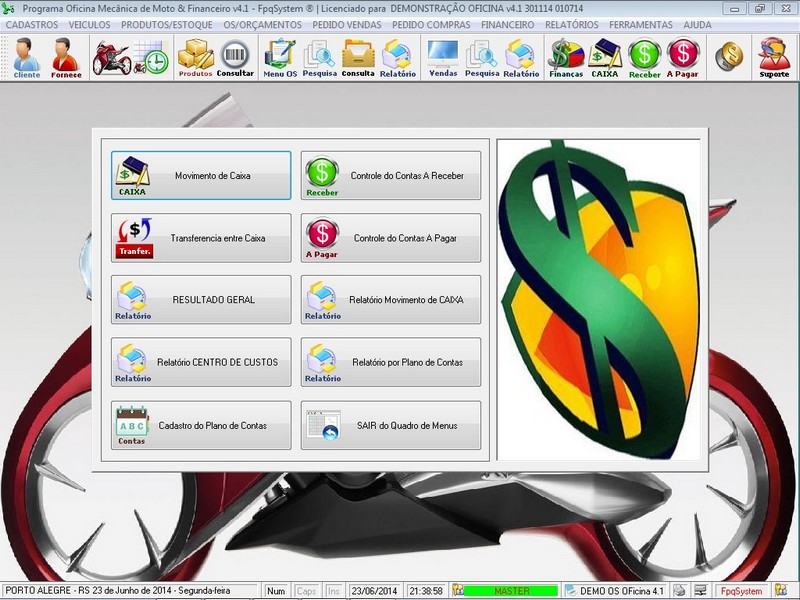Click the Menu OS toolbar icon
The width and height of the screenshot is (800, 600).
(279, 57)
